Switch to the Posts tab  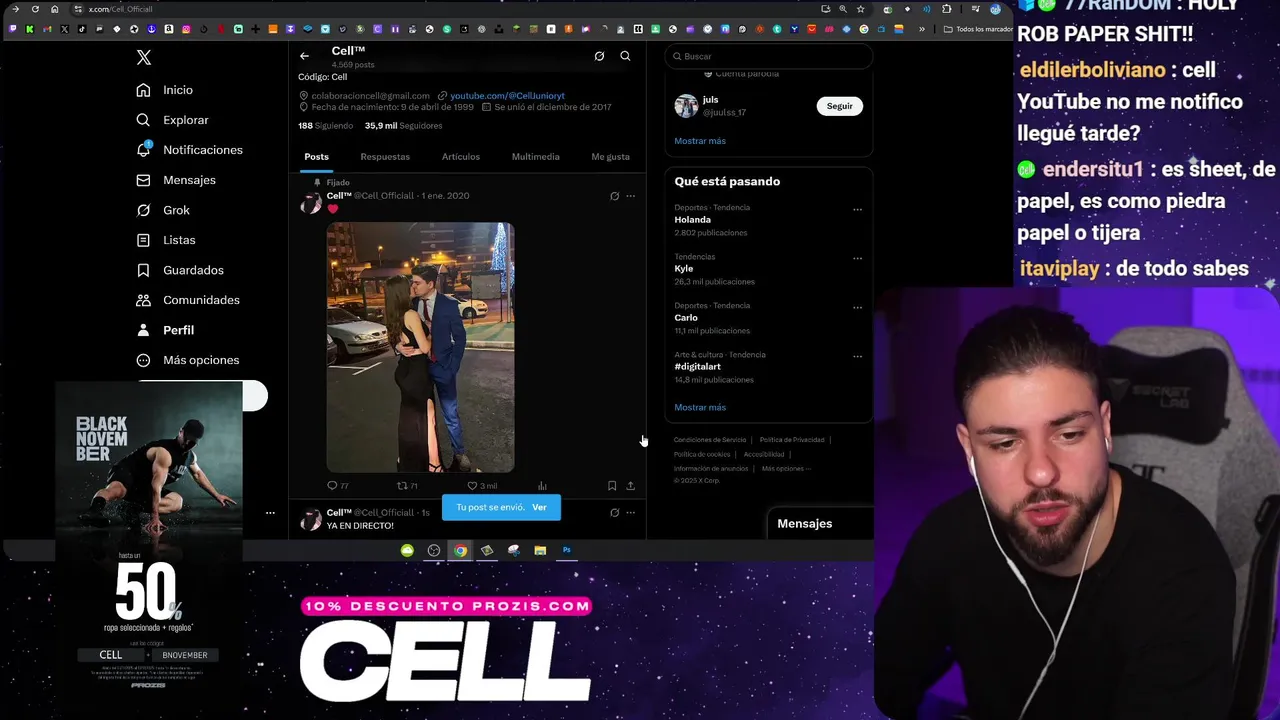(316, 157)
